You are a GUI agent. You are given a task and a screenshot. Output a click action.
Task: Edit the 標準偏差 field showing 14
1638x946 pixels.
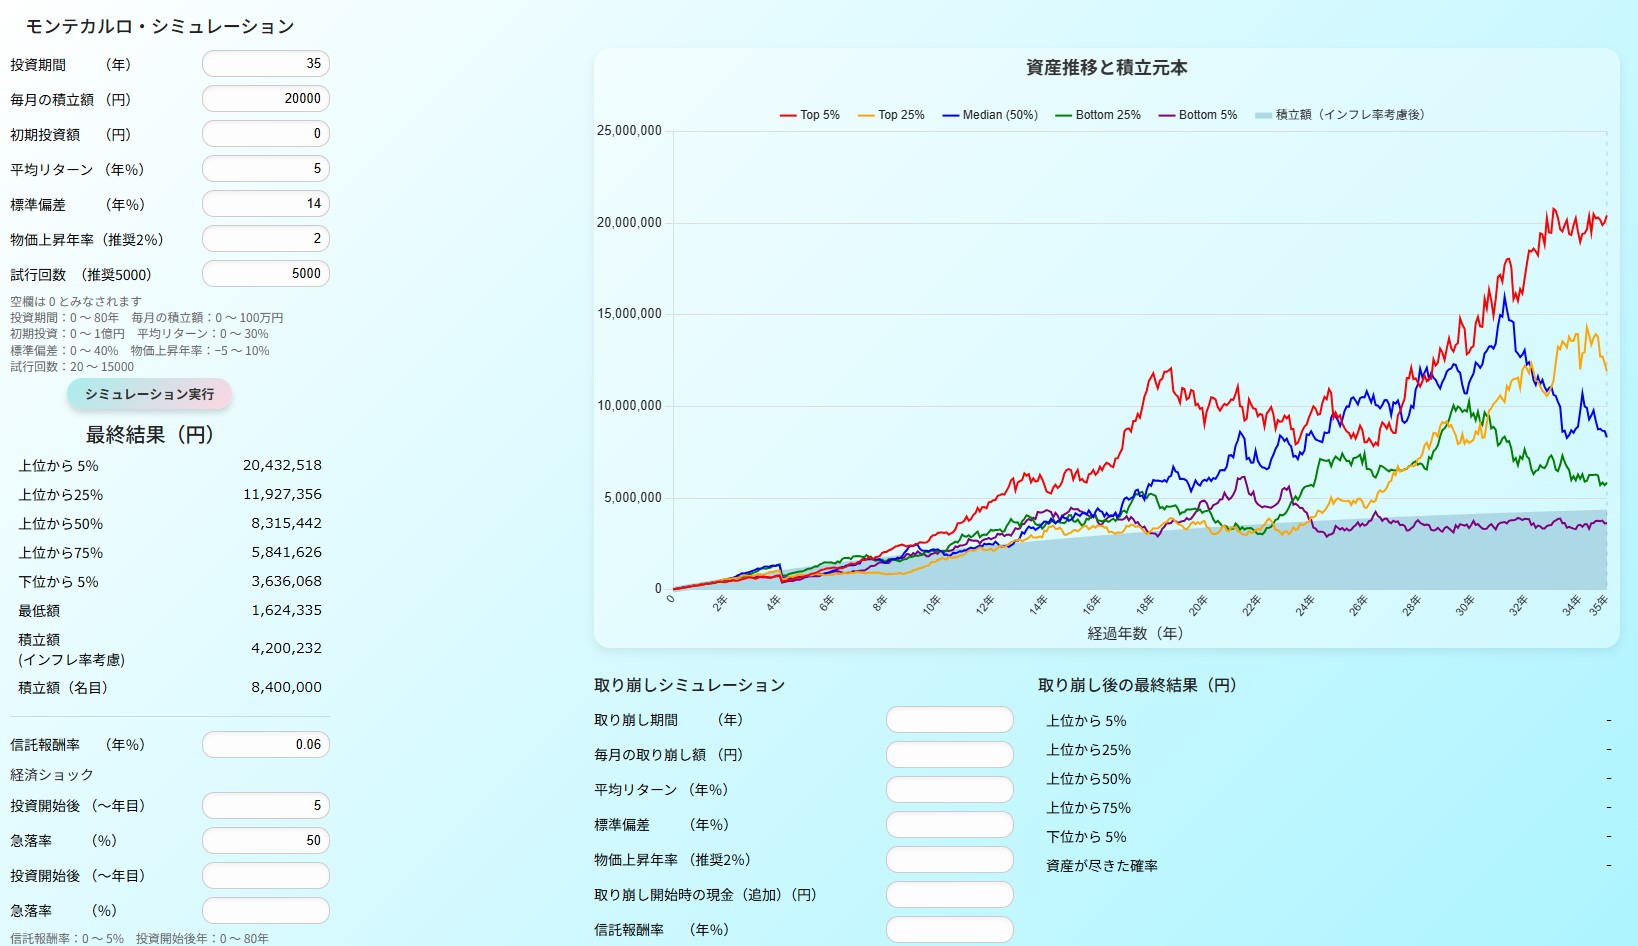(x=266, y=204)
